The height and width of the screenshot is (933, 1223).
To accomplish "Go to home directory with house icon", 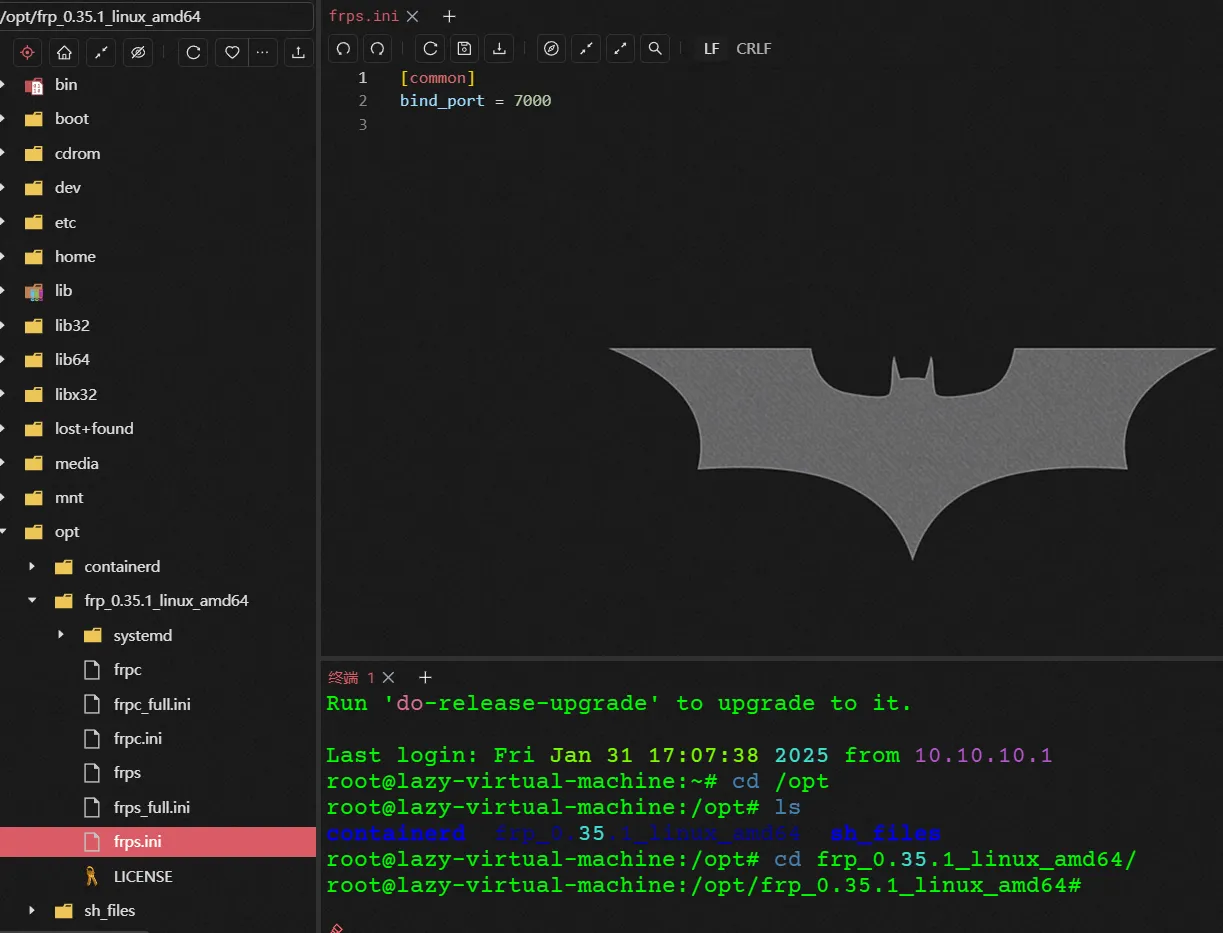I will 64,52.
